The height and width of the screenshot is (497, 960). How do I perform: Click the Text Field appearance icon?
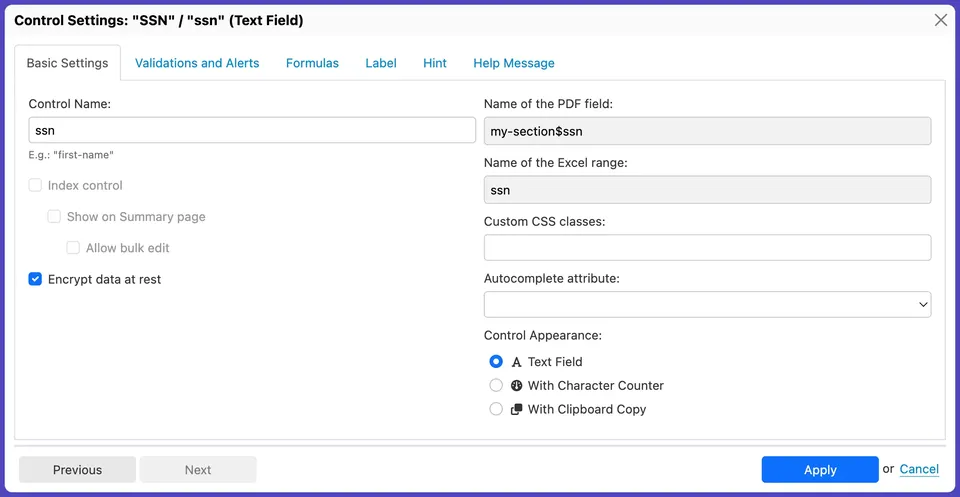point(517,362)
